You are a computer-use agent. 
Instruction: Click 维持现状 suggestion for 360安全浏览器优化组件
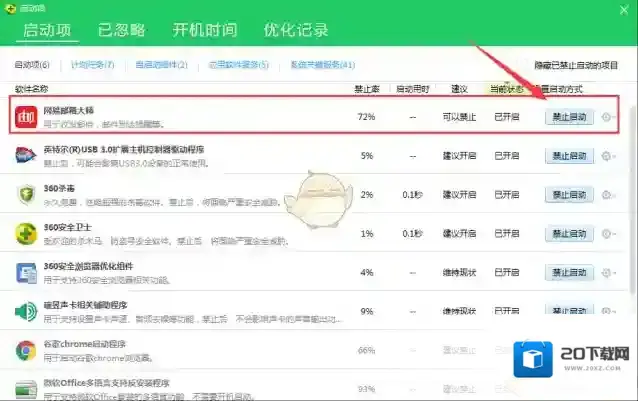point(459,272)
